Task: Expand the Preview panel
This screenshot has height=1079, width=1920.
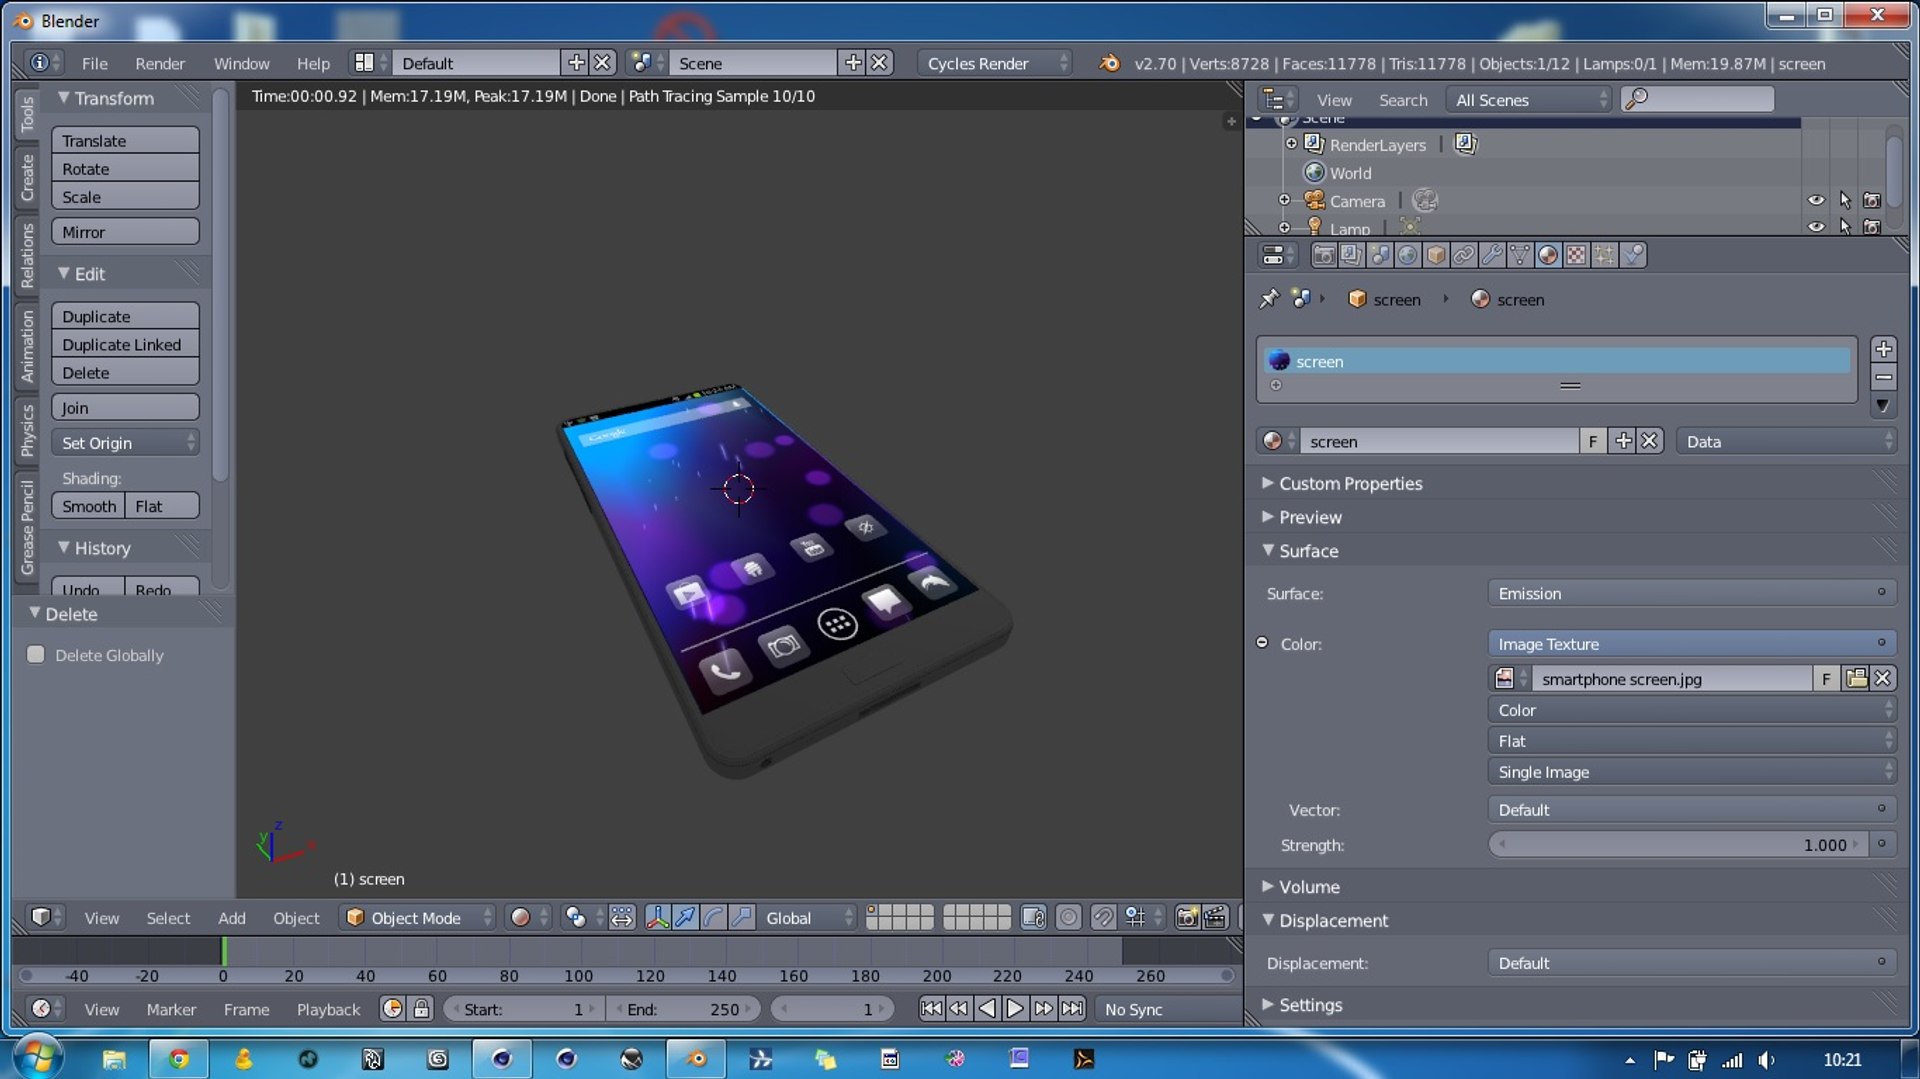Action: tap(1310, 517)
